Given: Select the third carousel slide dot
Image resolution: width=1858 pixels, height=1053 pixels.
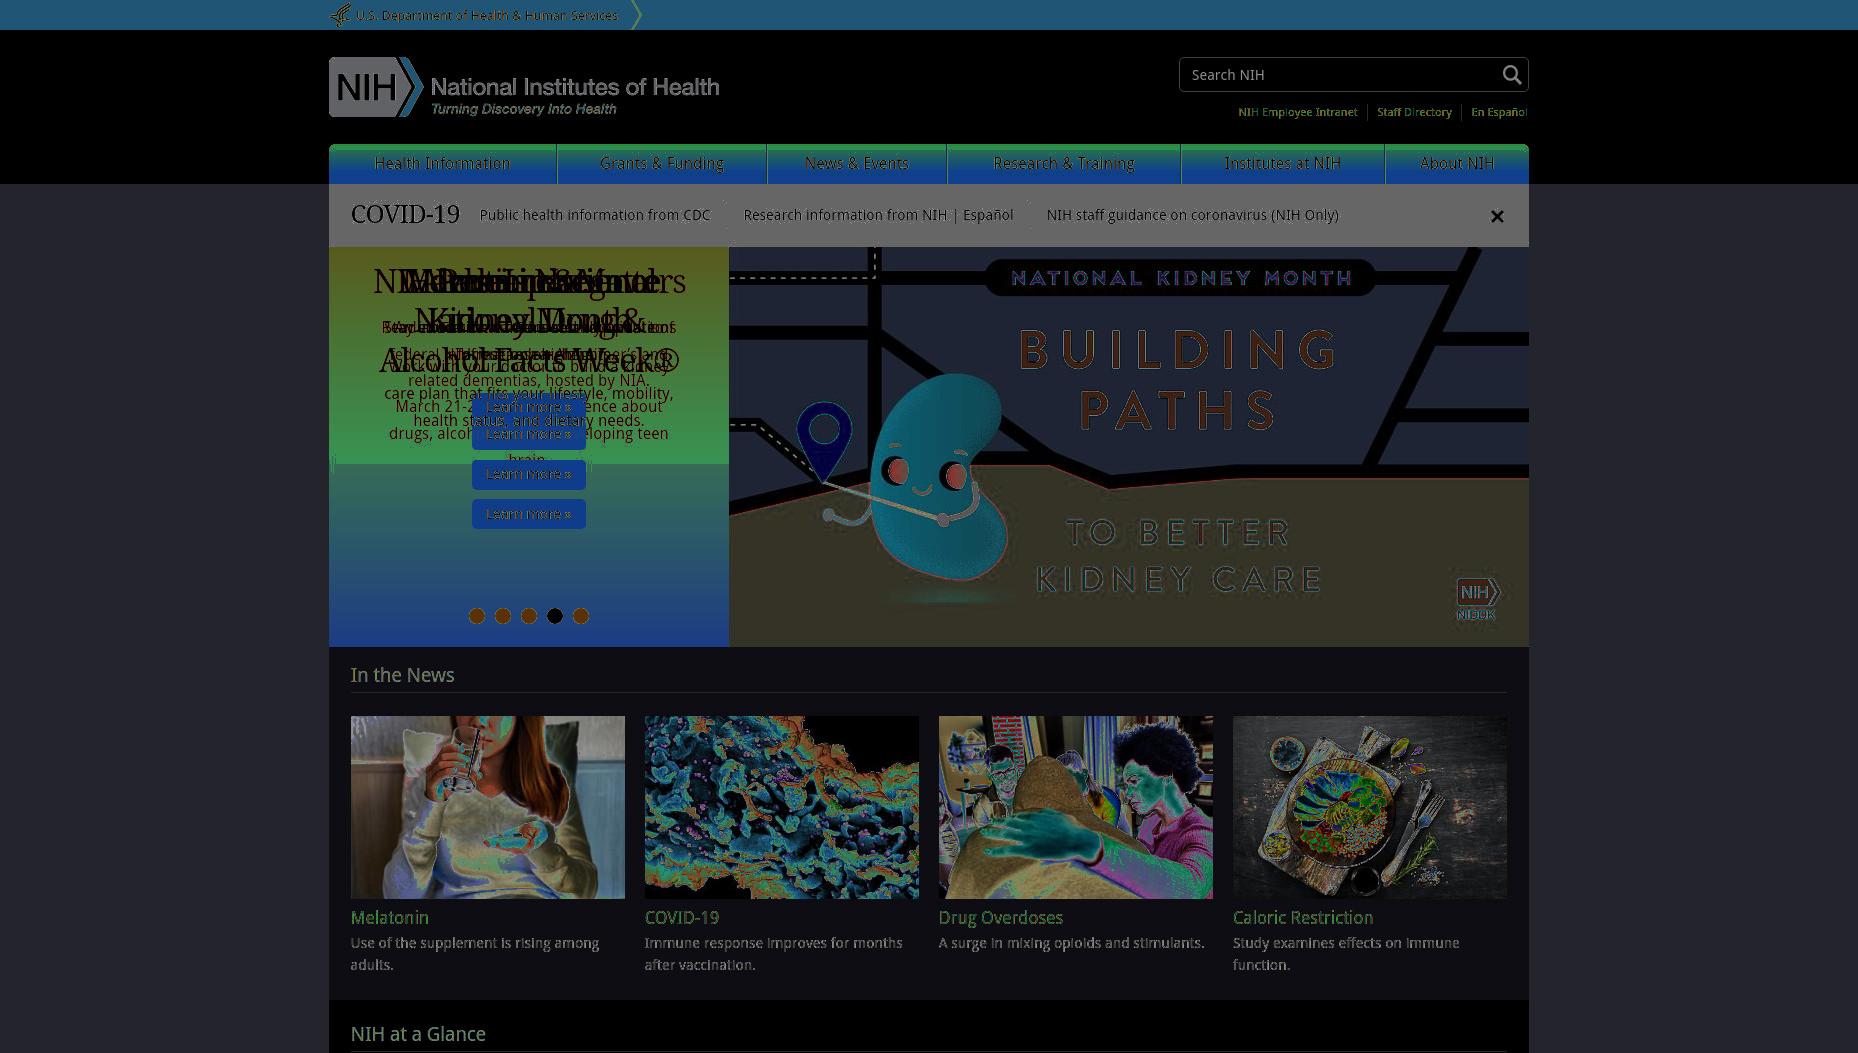Looking at the screenshot, I should pos(529,616).
